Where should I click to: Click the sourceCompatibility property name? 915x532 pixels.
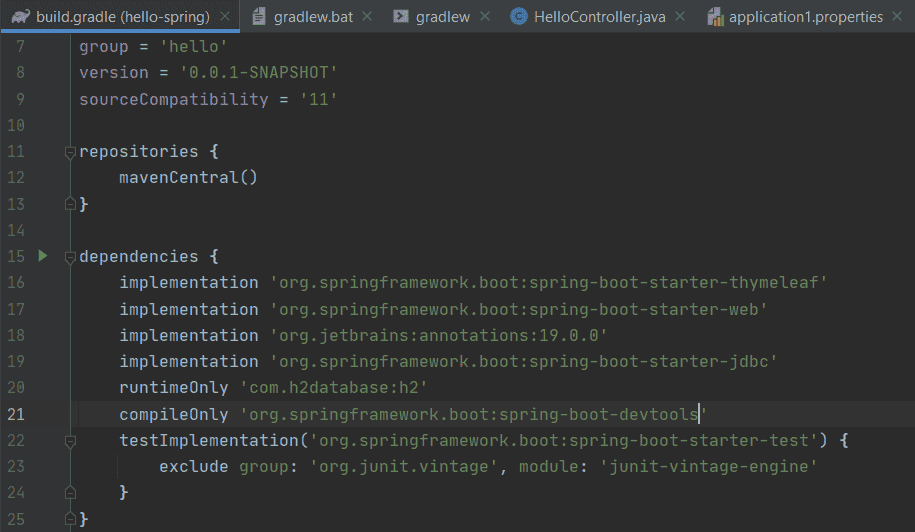pos(173,99)
